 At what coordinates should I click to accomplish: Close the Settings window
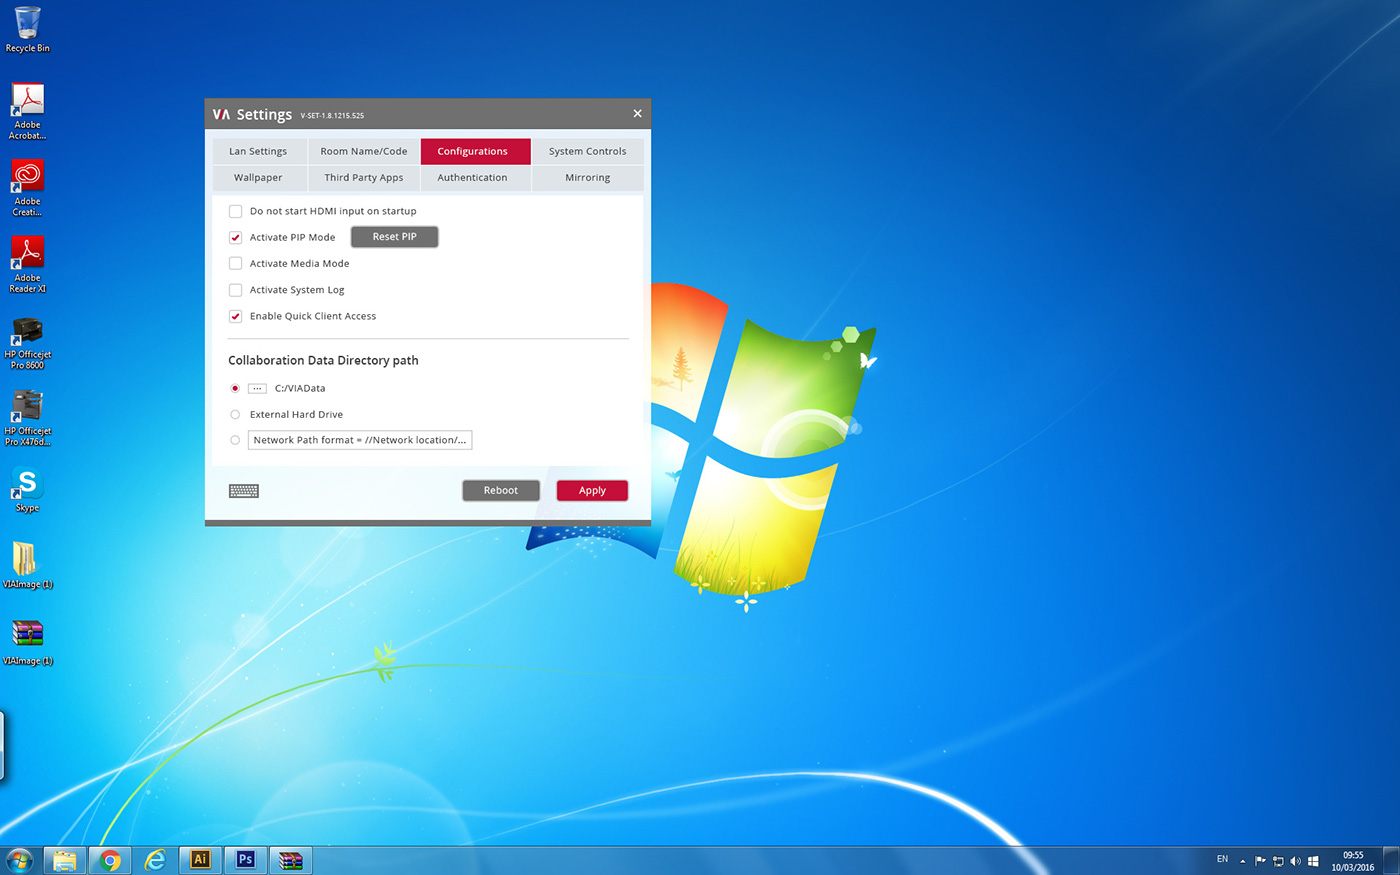tap(637, 114)
